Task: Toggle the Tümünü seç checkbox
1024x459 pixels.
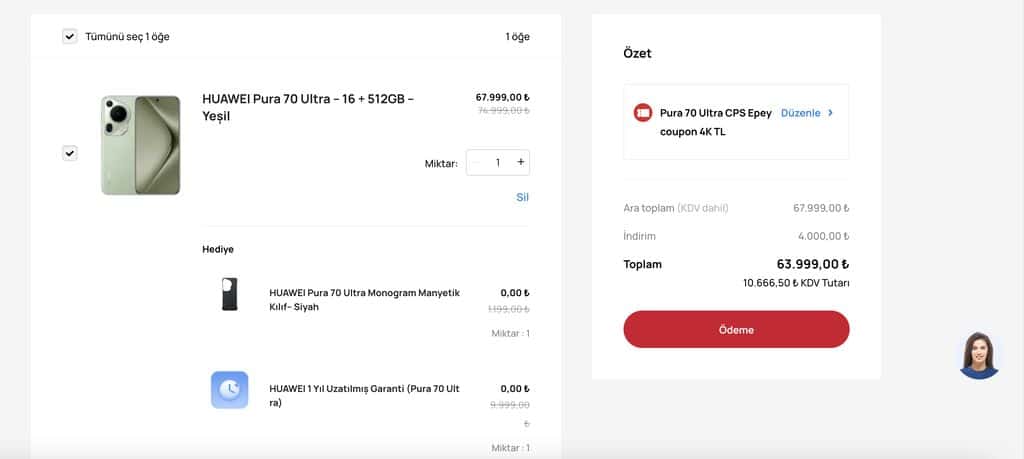Action: [70, 37]
